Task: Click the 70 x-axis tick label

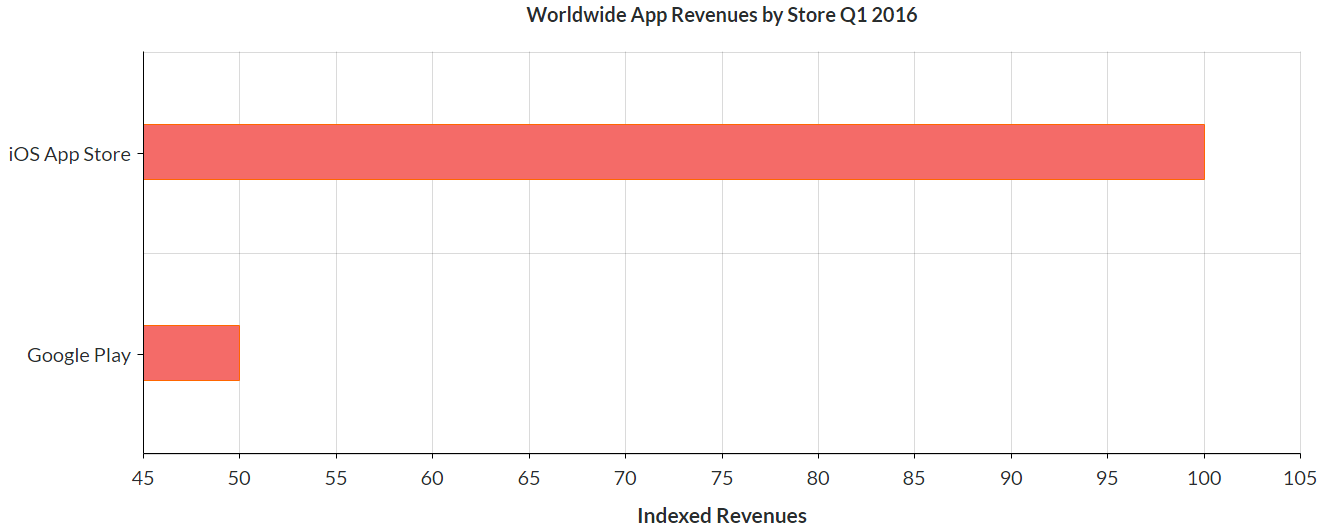Action: 625,480
